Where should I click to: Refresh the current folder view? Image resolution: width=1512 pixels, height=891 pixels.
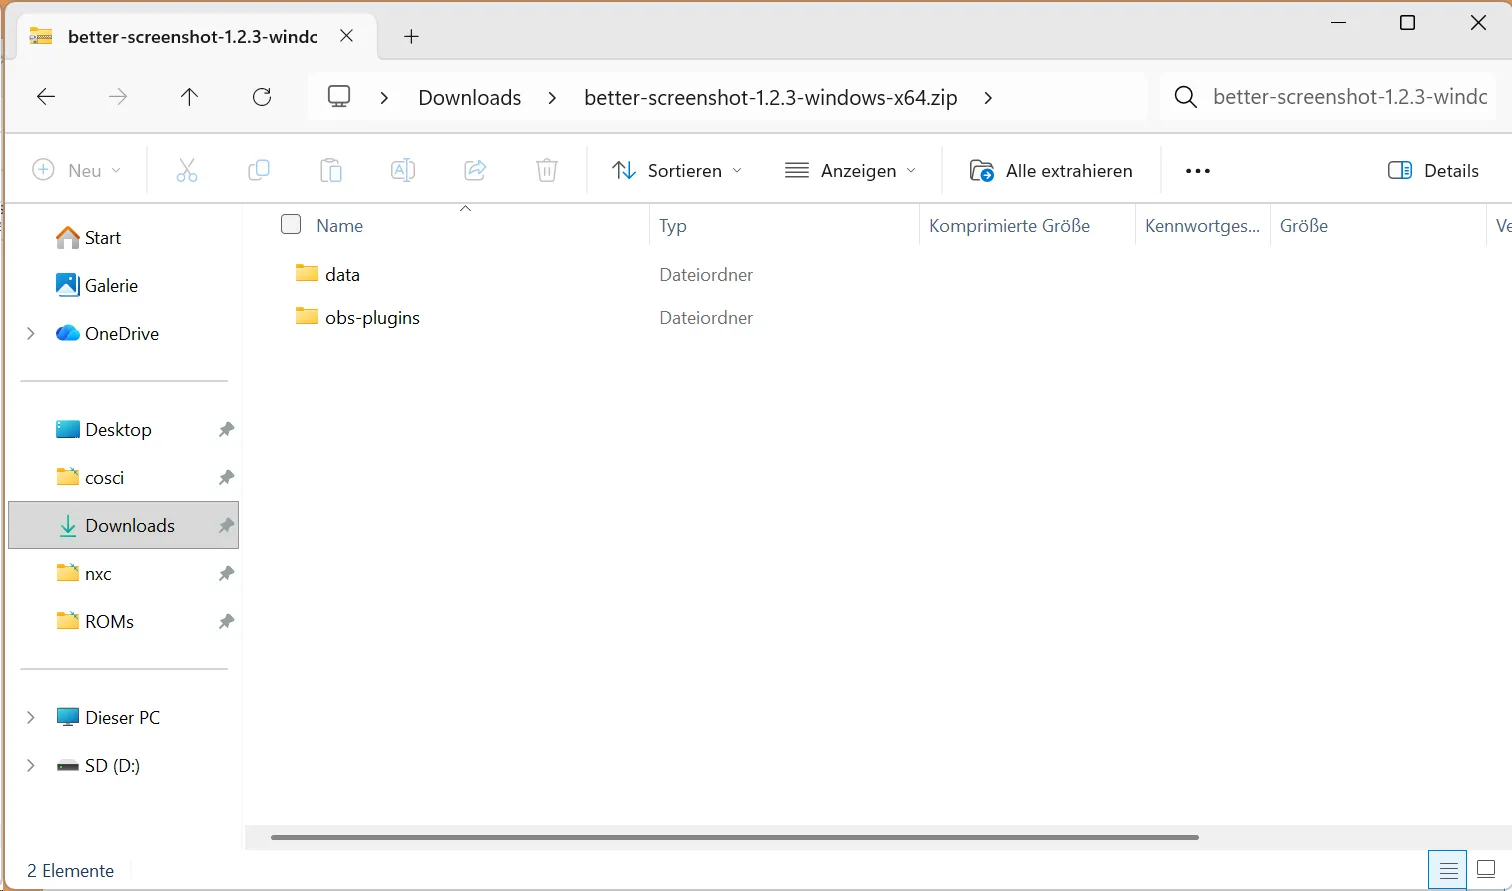[262, 97]
